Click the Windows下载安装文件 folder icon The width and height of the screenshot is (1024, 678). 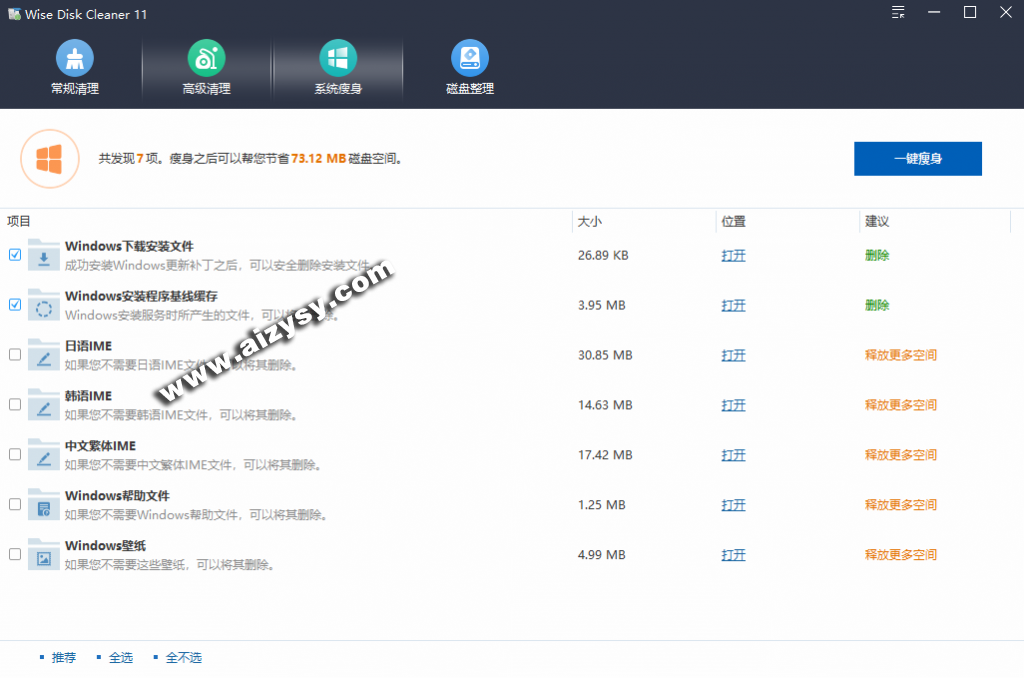tap(44, 256)
